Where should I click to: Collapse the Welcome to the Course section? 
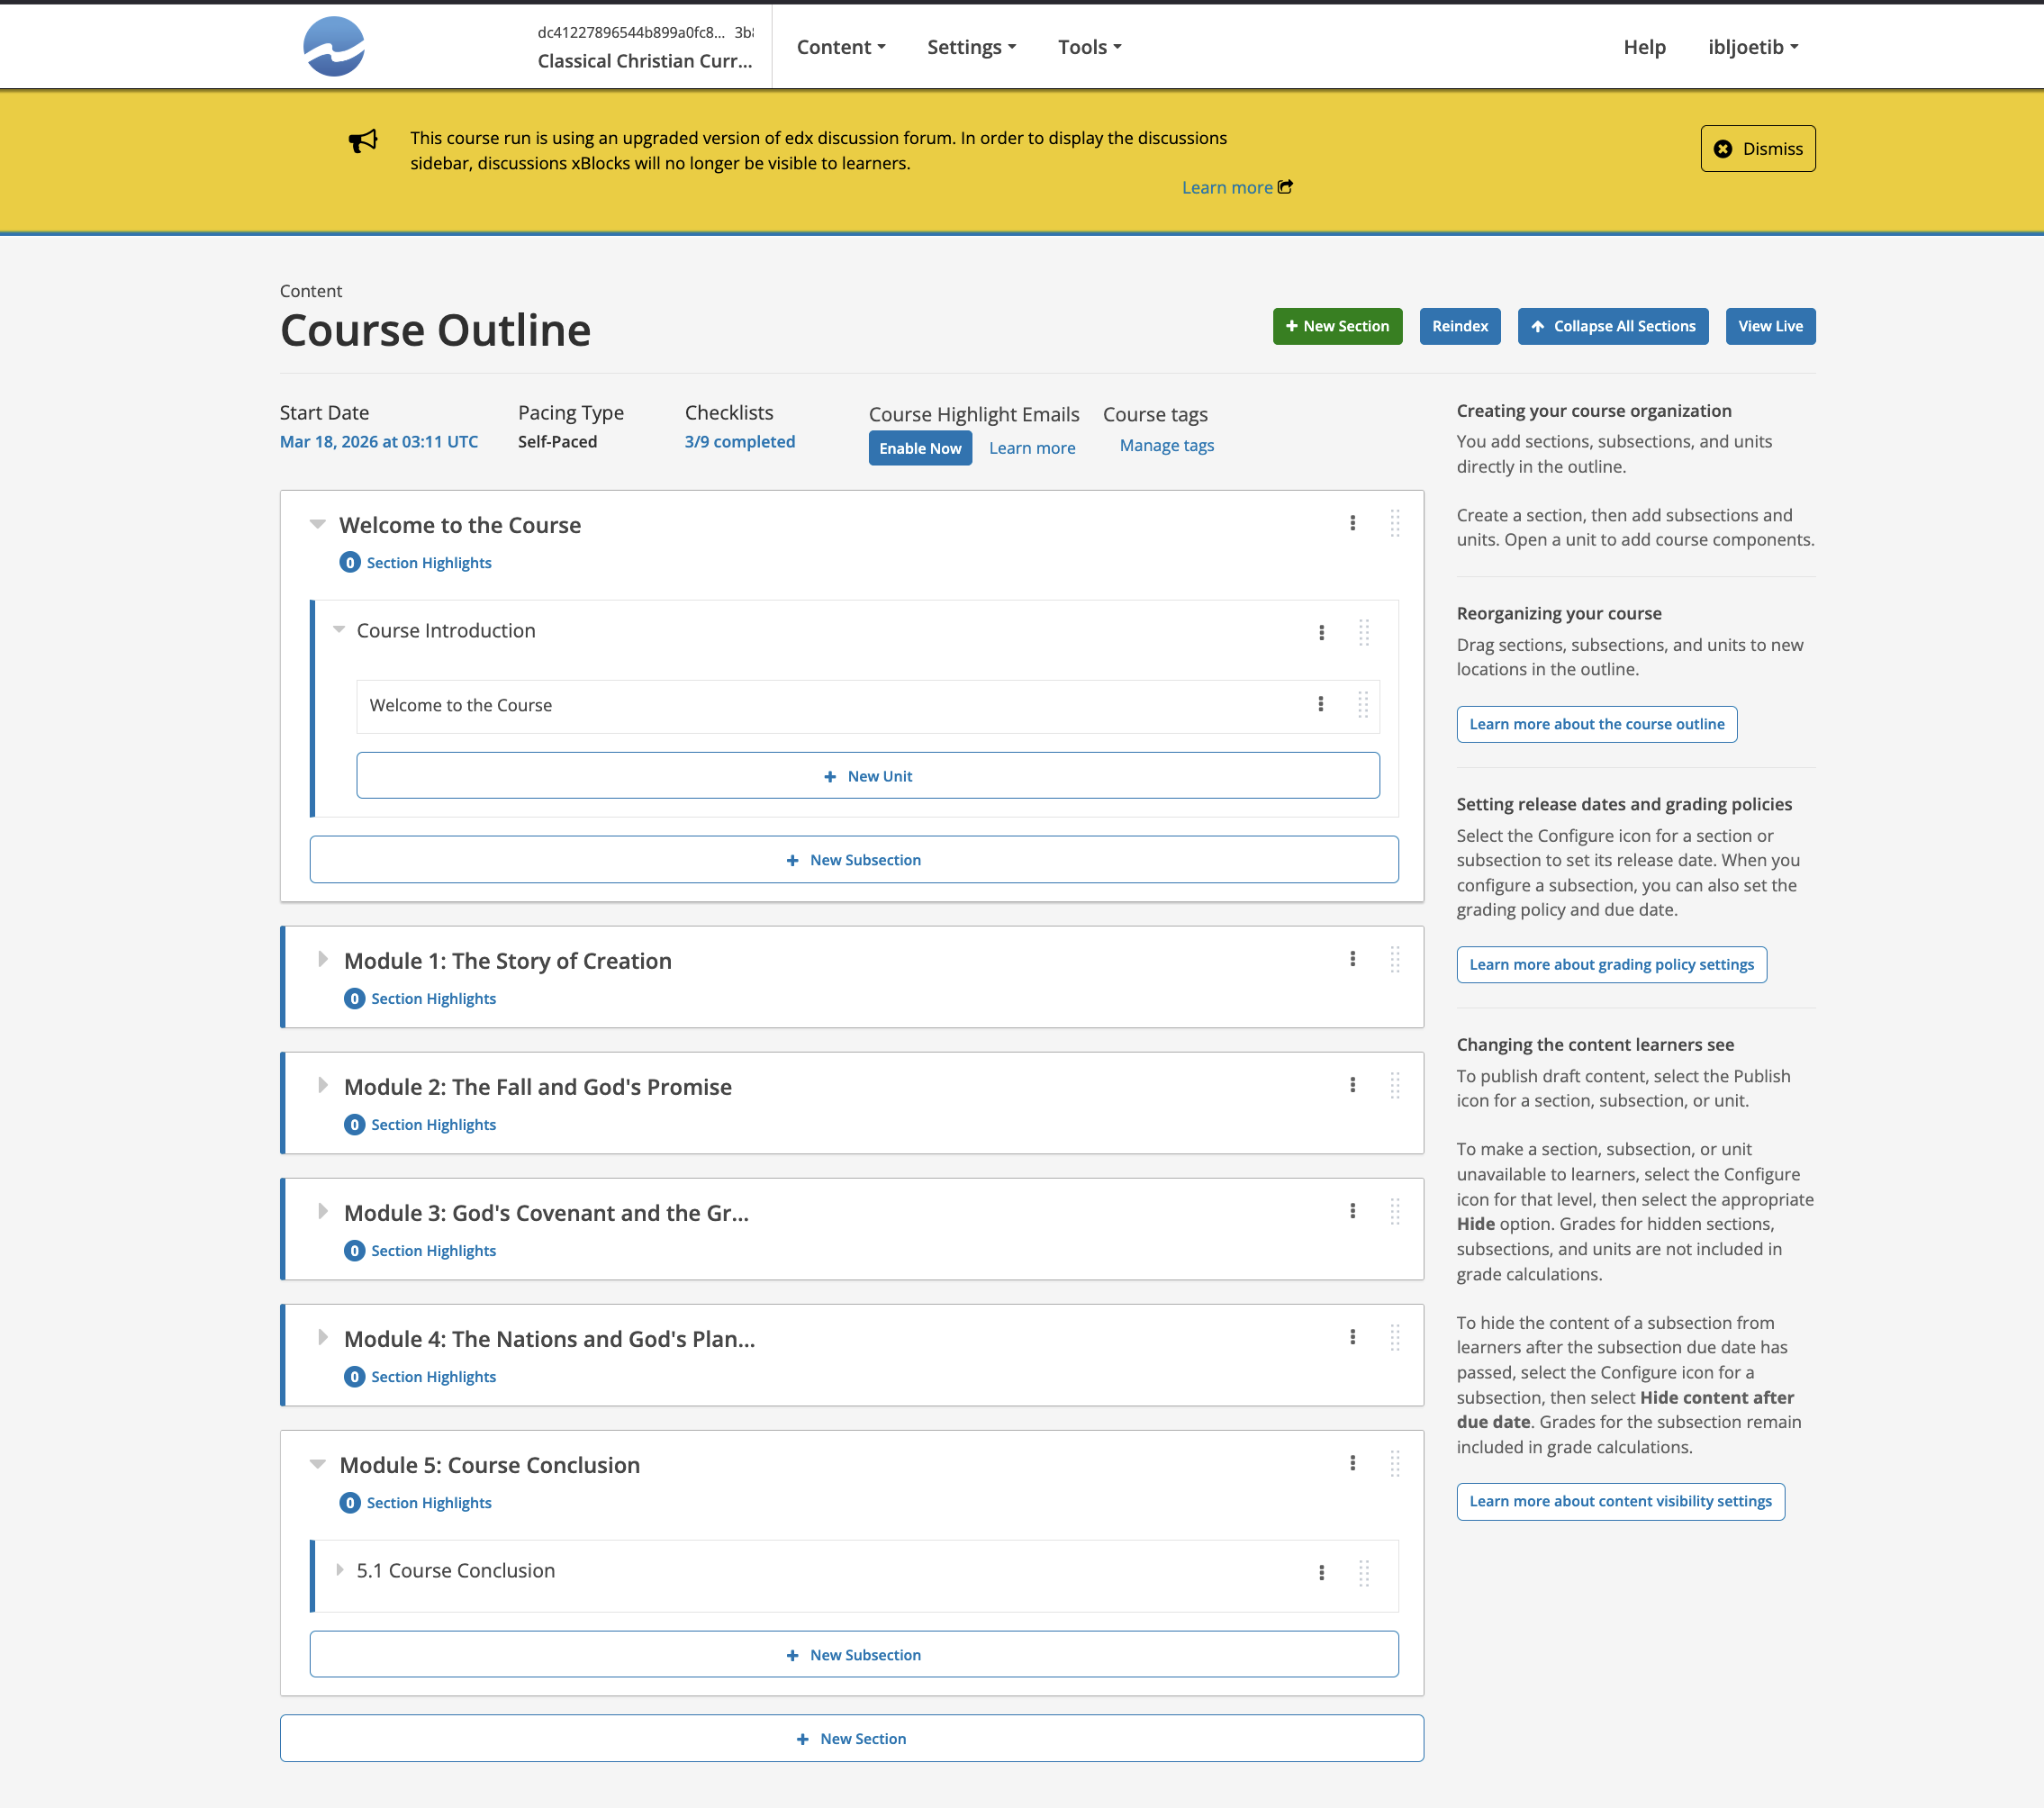[x=318, y=524]
